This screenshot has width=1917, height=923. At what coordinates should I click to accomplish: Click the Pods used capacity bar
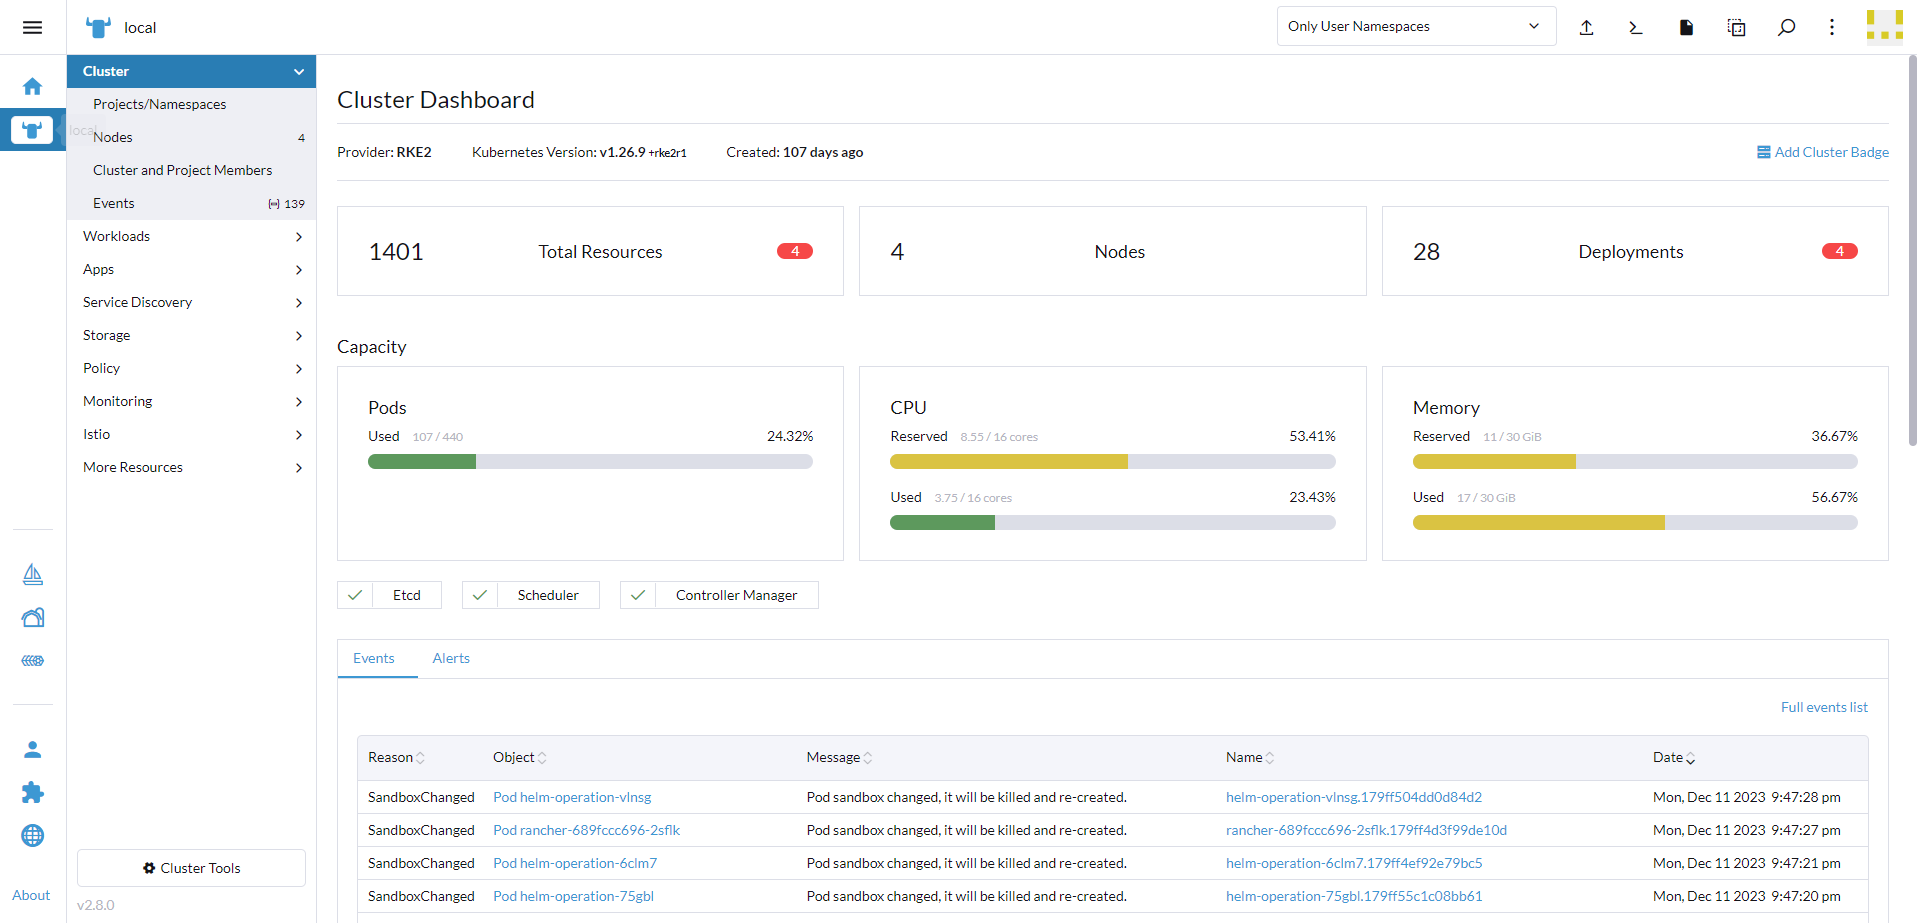pyautogui.click(x=590, y=462)
